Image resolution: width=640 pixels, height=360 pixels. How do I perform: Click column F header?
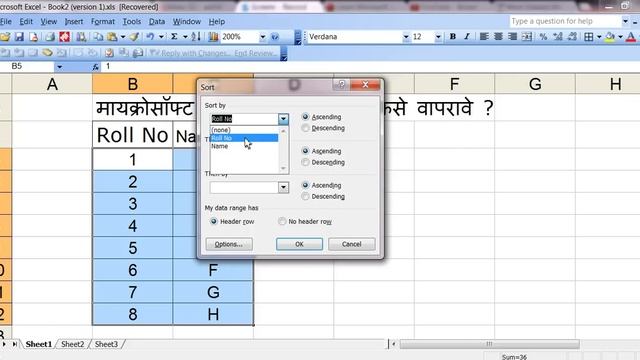tap(454, 84)
